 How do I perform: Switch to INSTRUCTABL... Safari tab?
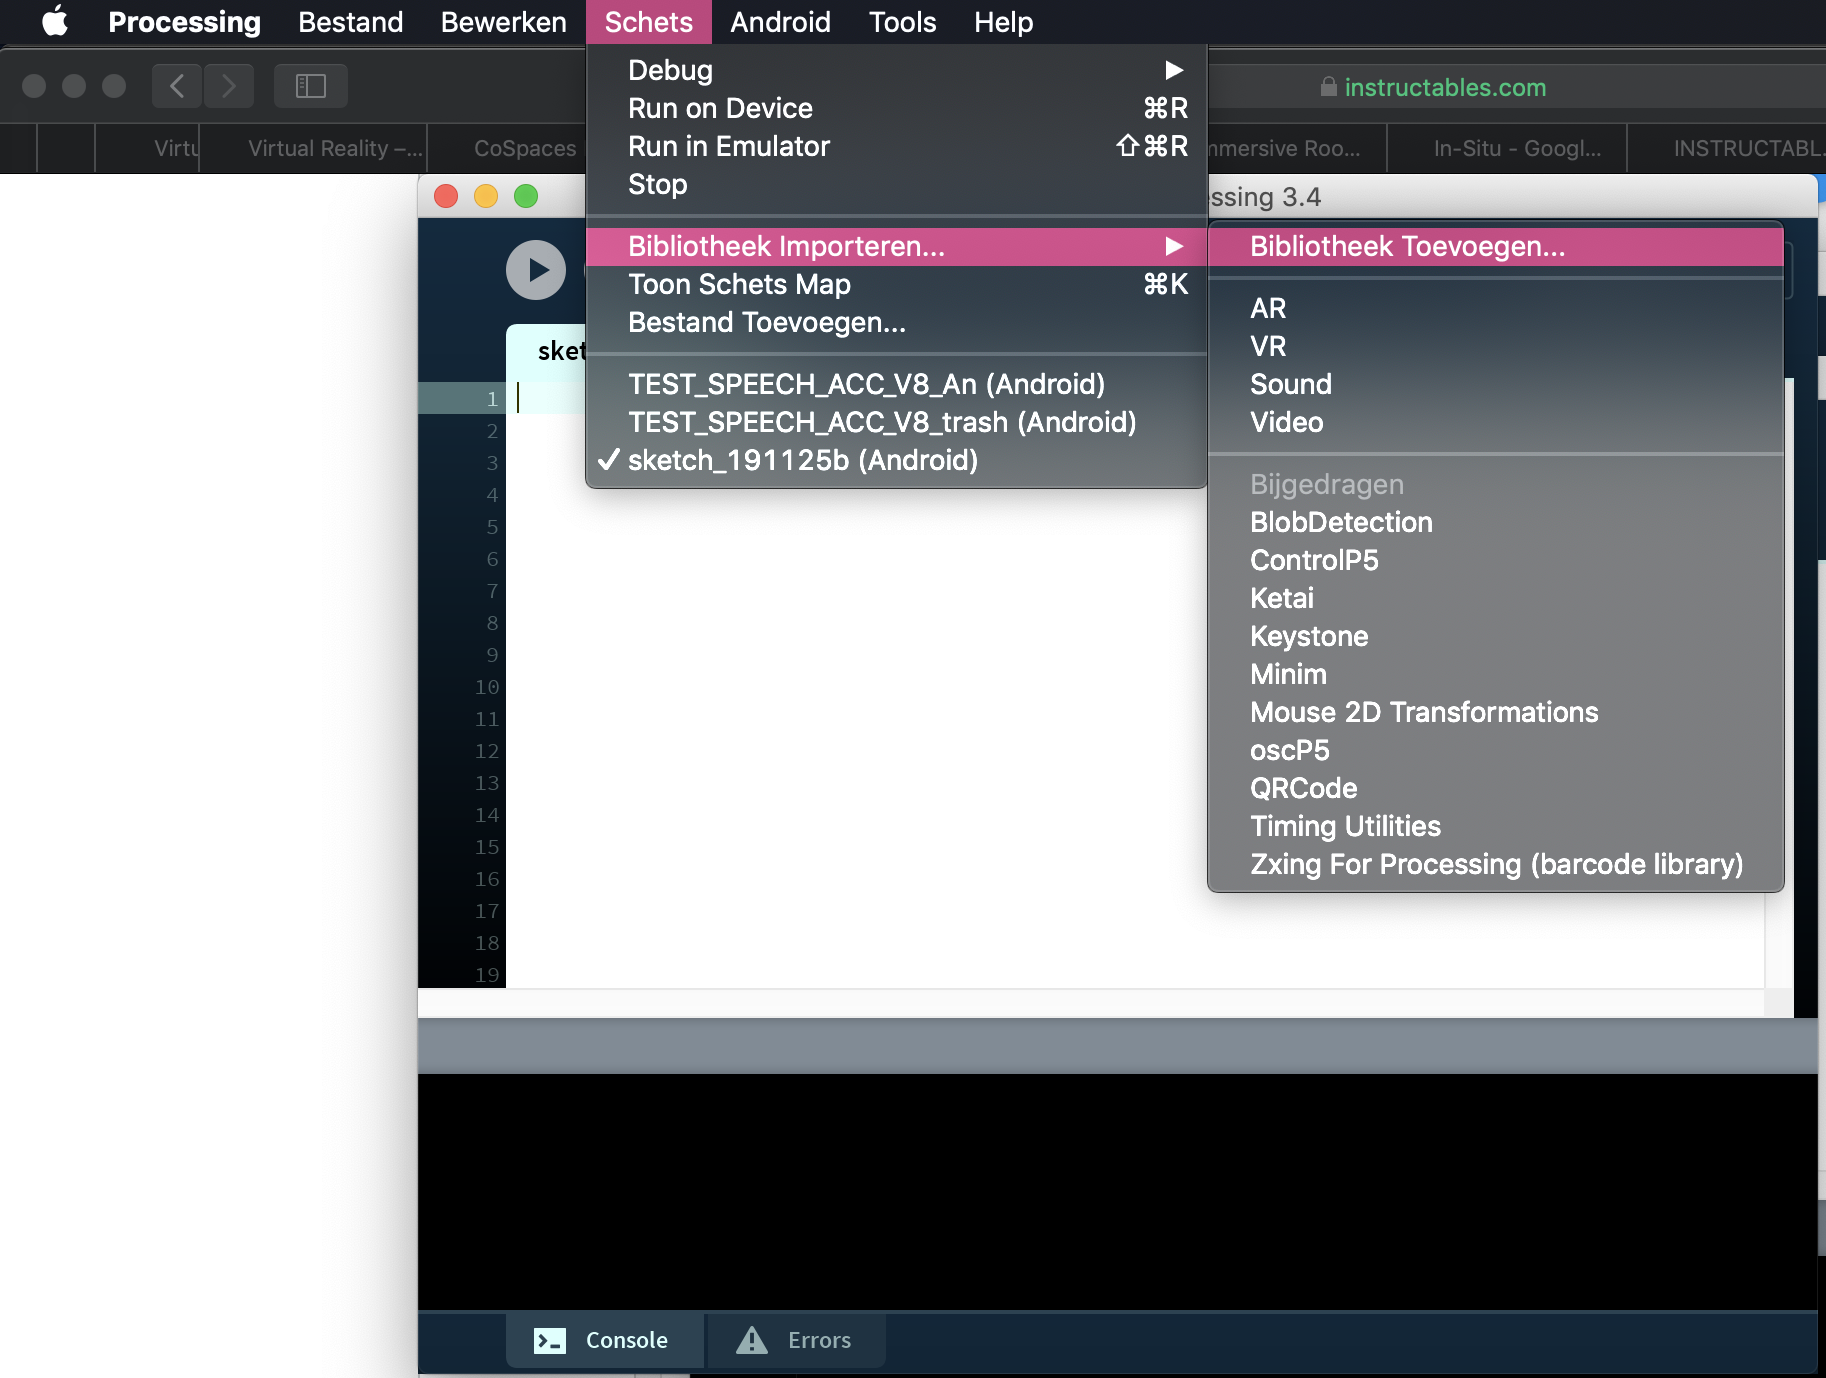1727,148
